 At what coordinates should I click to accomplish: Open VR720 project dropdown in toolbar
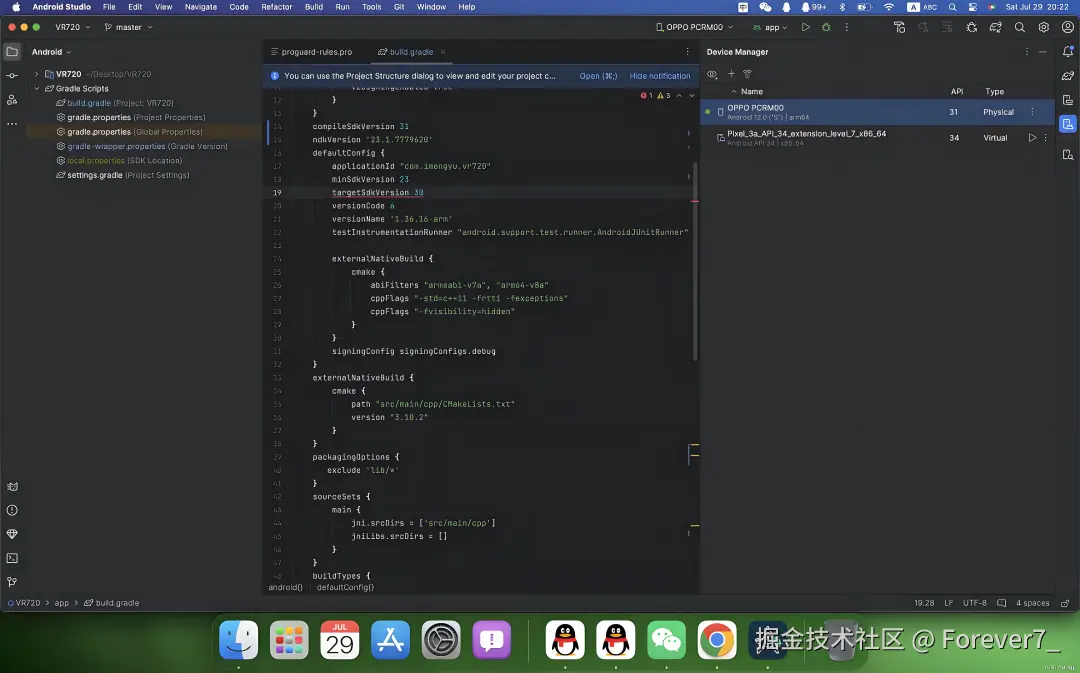coord(73,28)
